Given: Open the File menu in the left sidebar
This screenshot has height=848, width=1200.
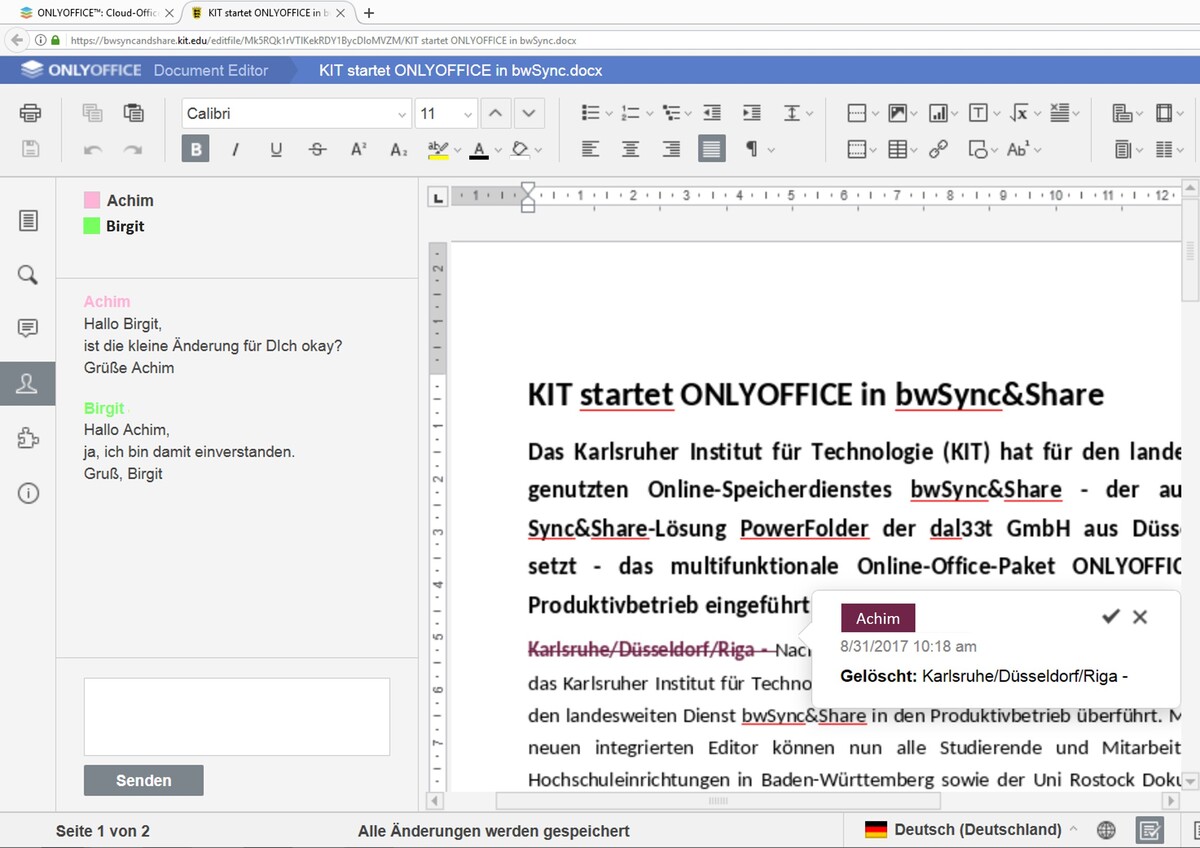Looking at the screenshot, I should 28,220.
